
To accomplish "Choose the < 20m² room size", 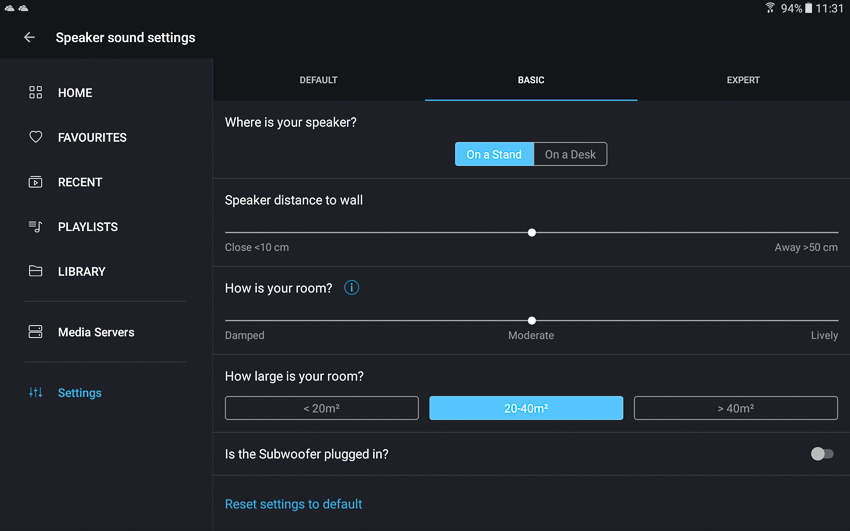I will [x=321, y=408].
